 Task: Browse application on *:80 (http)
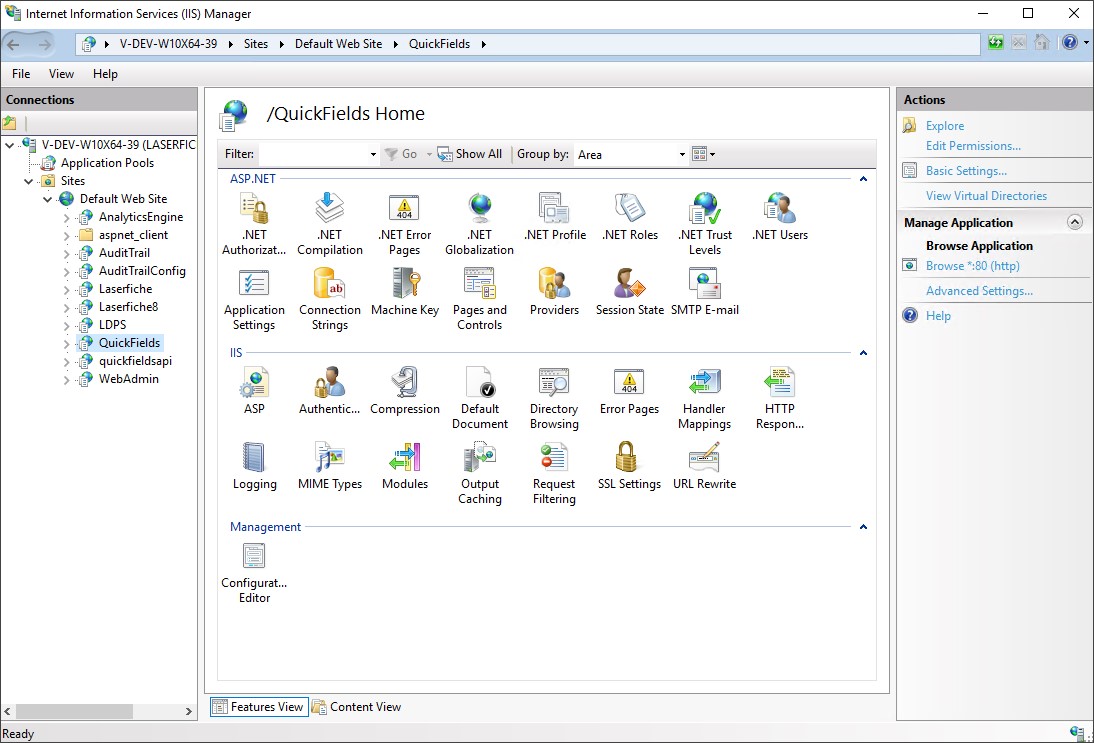click(972, 266)
